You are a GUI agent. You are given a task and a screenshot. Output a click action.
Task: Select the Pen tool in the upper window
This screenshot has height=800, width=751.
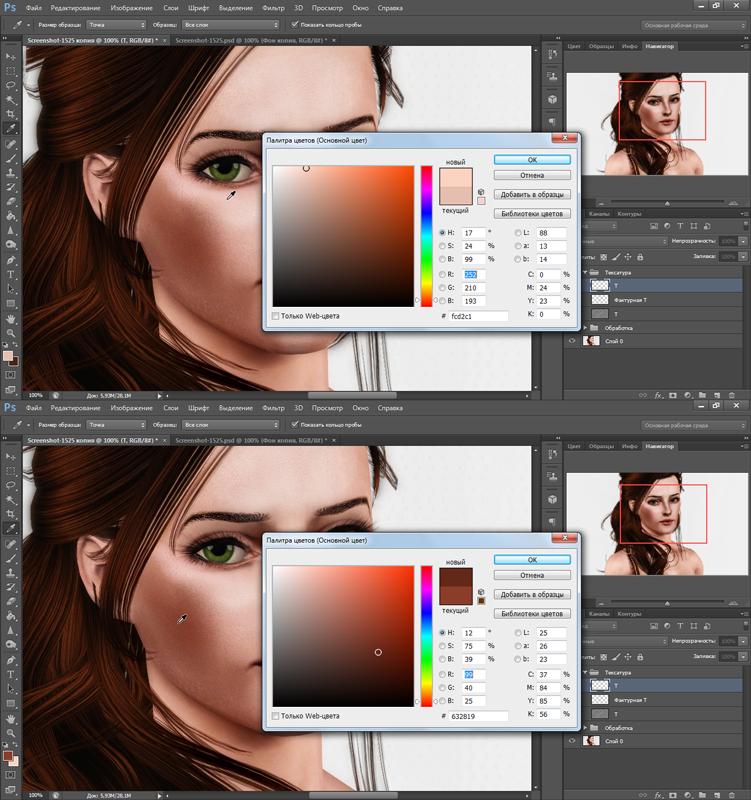tap(11, 260)
